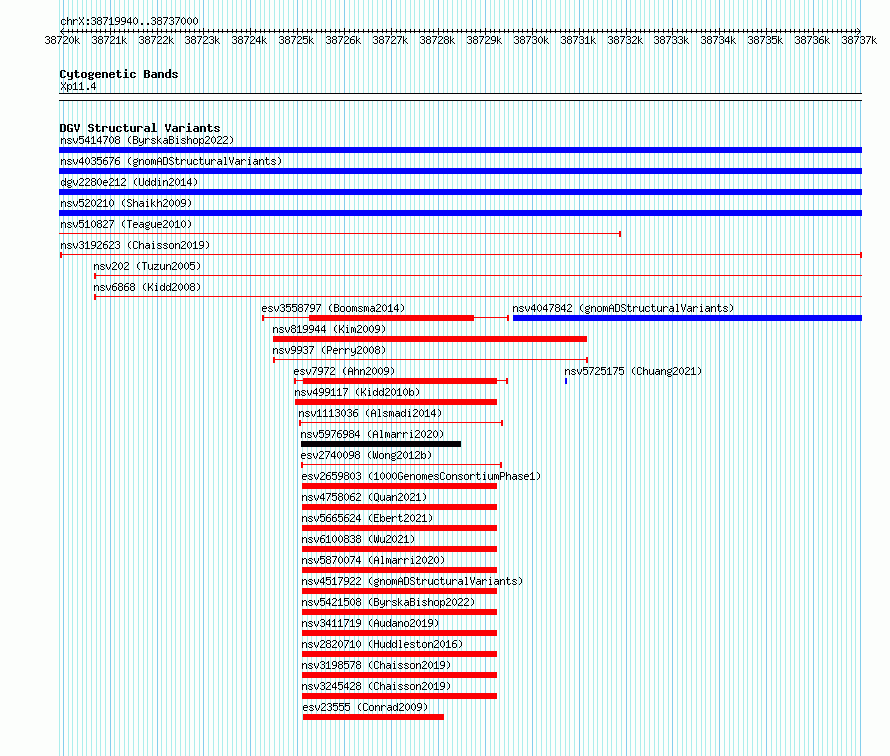Click the red bar under esv23555
Screen dimensions: 890x756
point(373,717)
